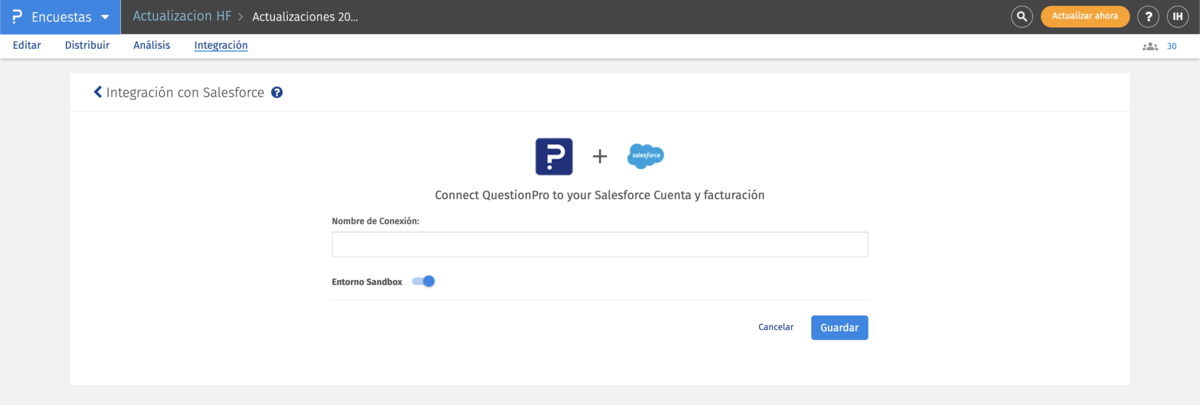This screenshot has height=405, width=1200.
Task: Click the Guardar button
Action: pyautogui.click(x=839, y=328)
